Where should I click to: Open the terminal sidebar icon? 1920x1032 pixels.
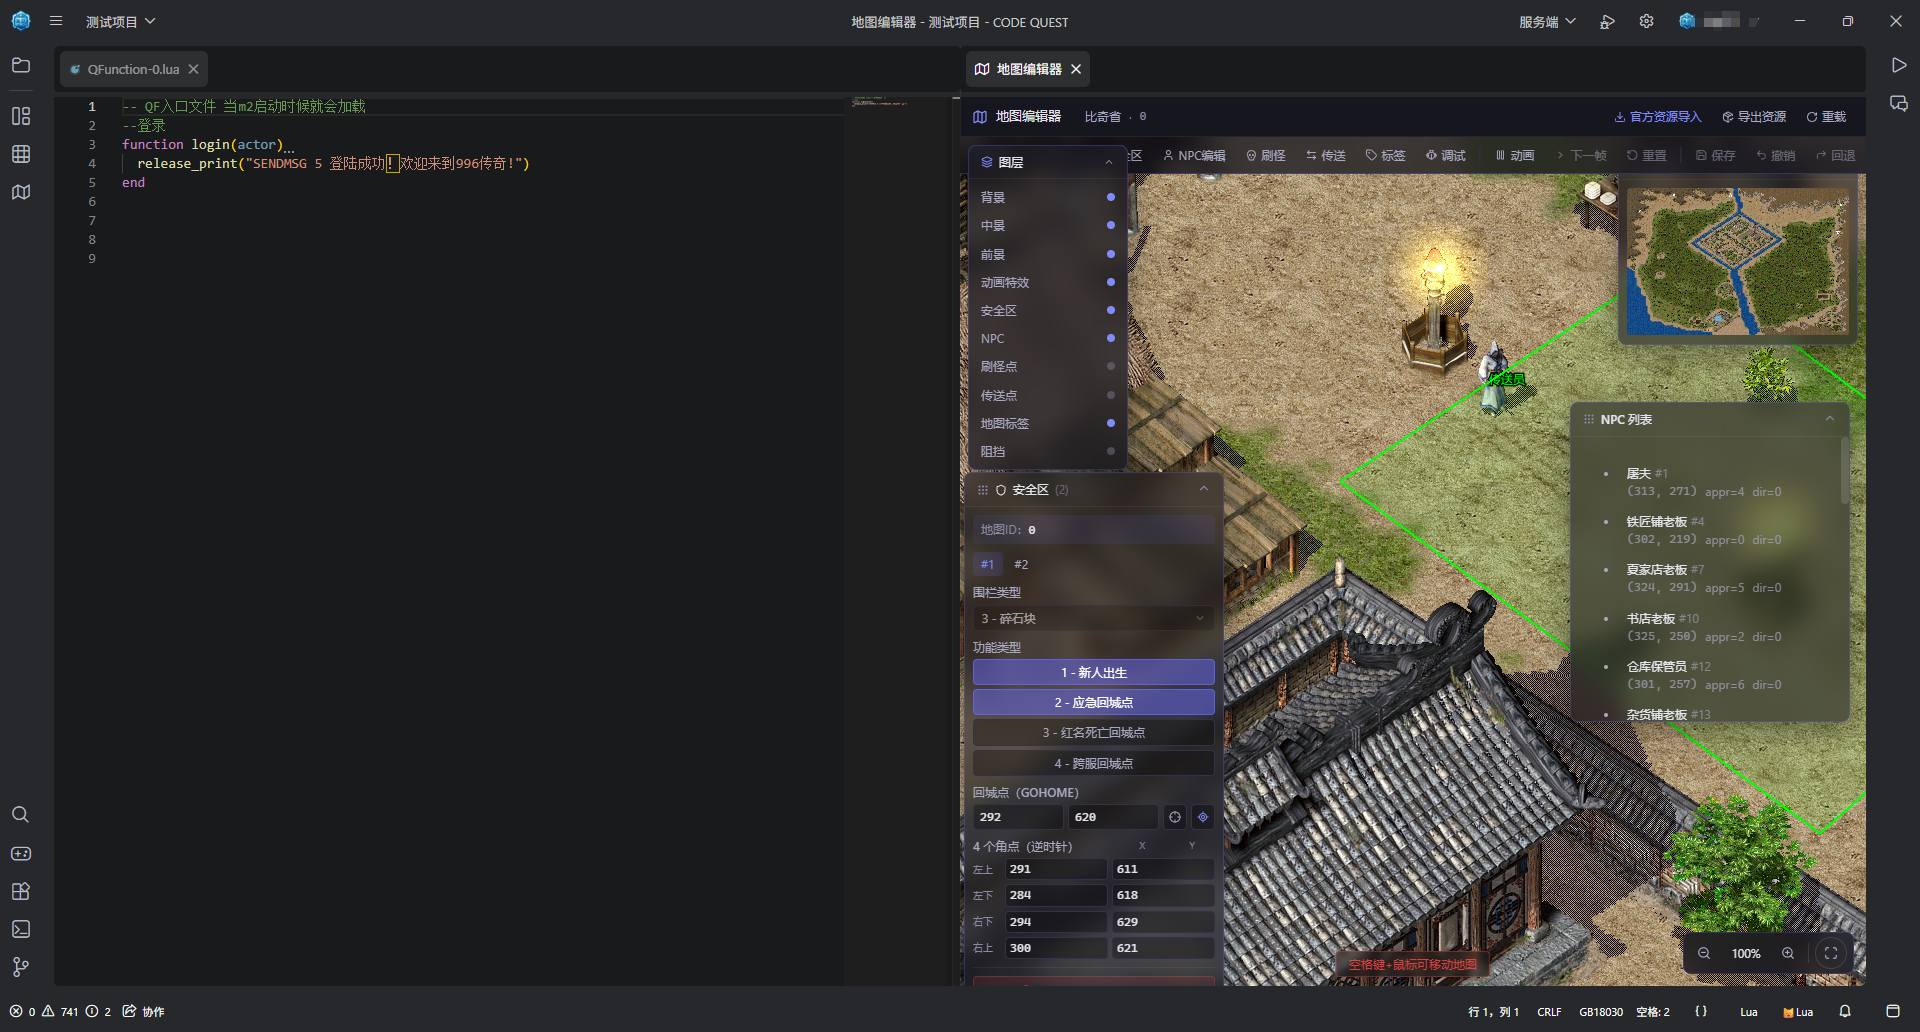tap(21, 929)
